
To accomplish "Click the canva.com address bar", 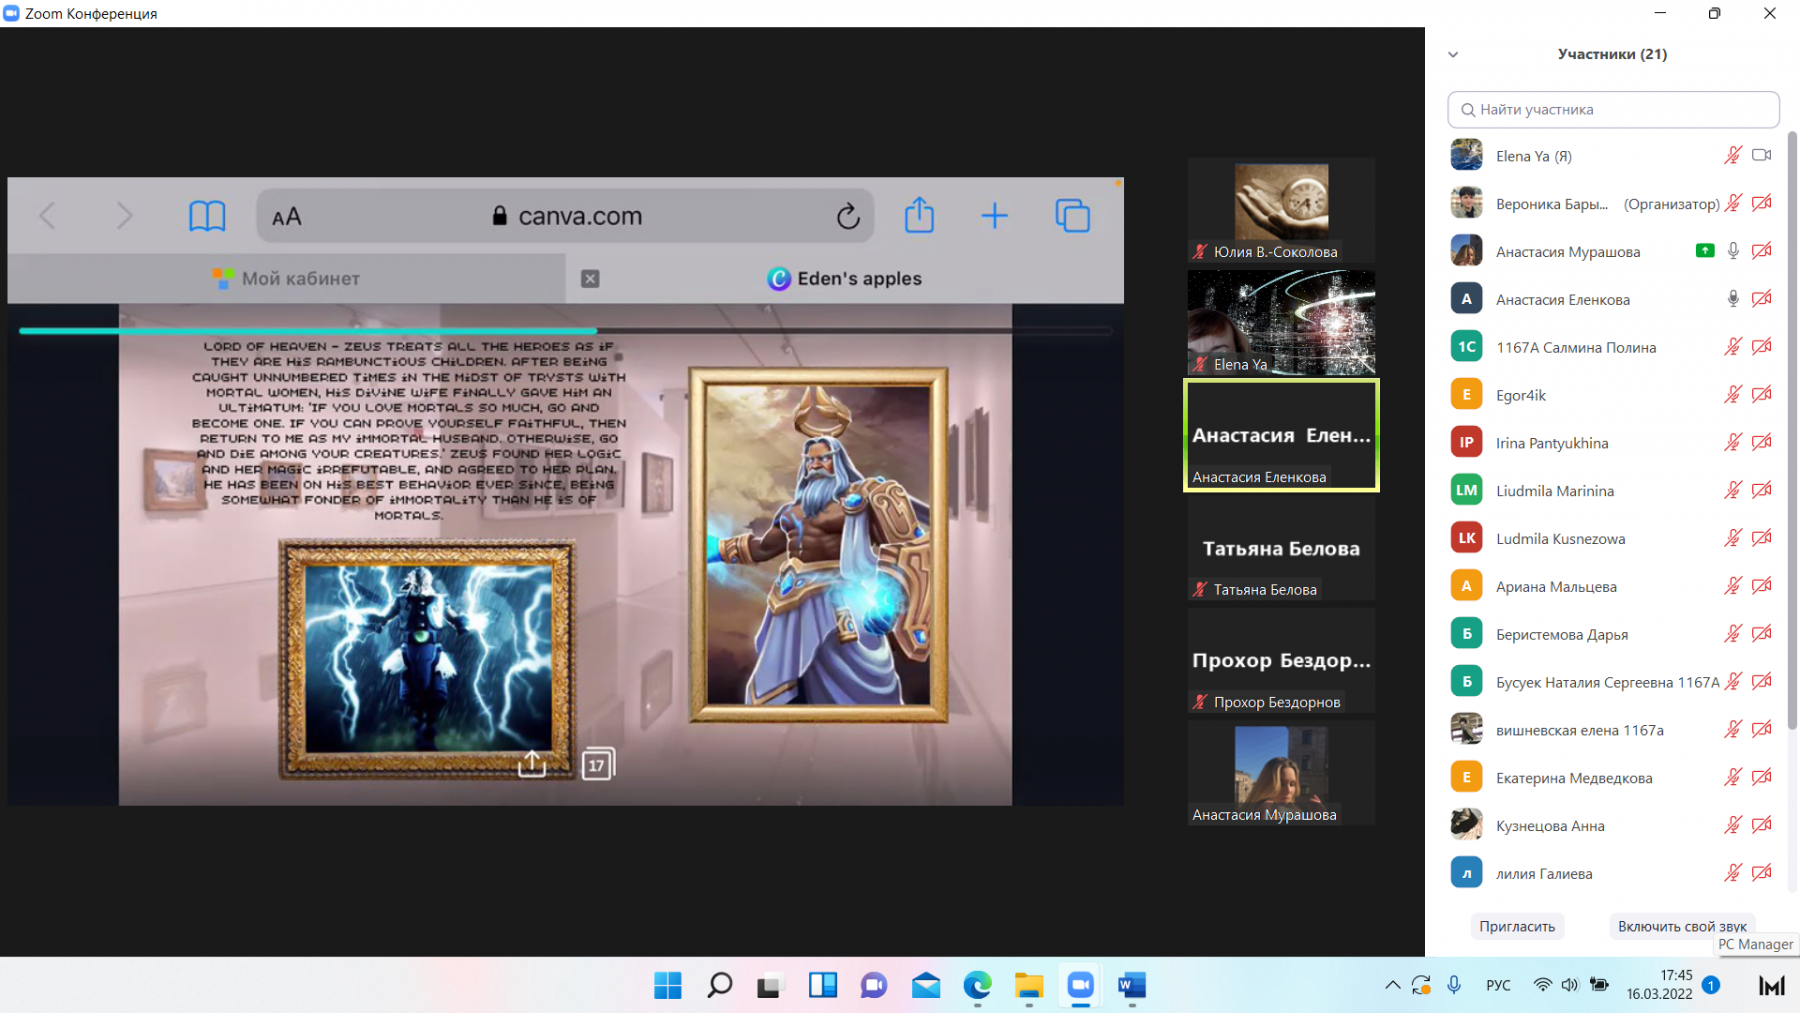I will (x=566, y=216).
